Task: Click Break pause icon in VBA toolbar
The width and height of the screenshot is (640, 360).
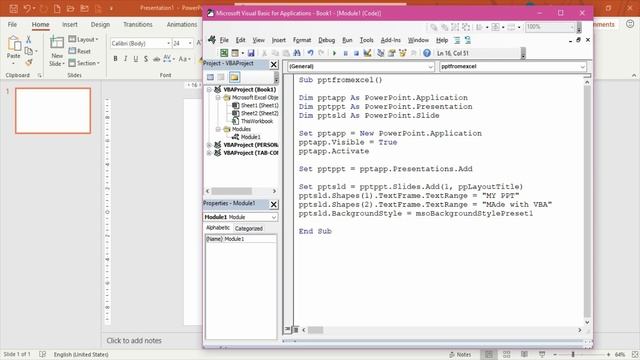Action: click(x=345, y=53)
